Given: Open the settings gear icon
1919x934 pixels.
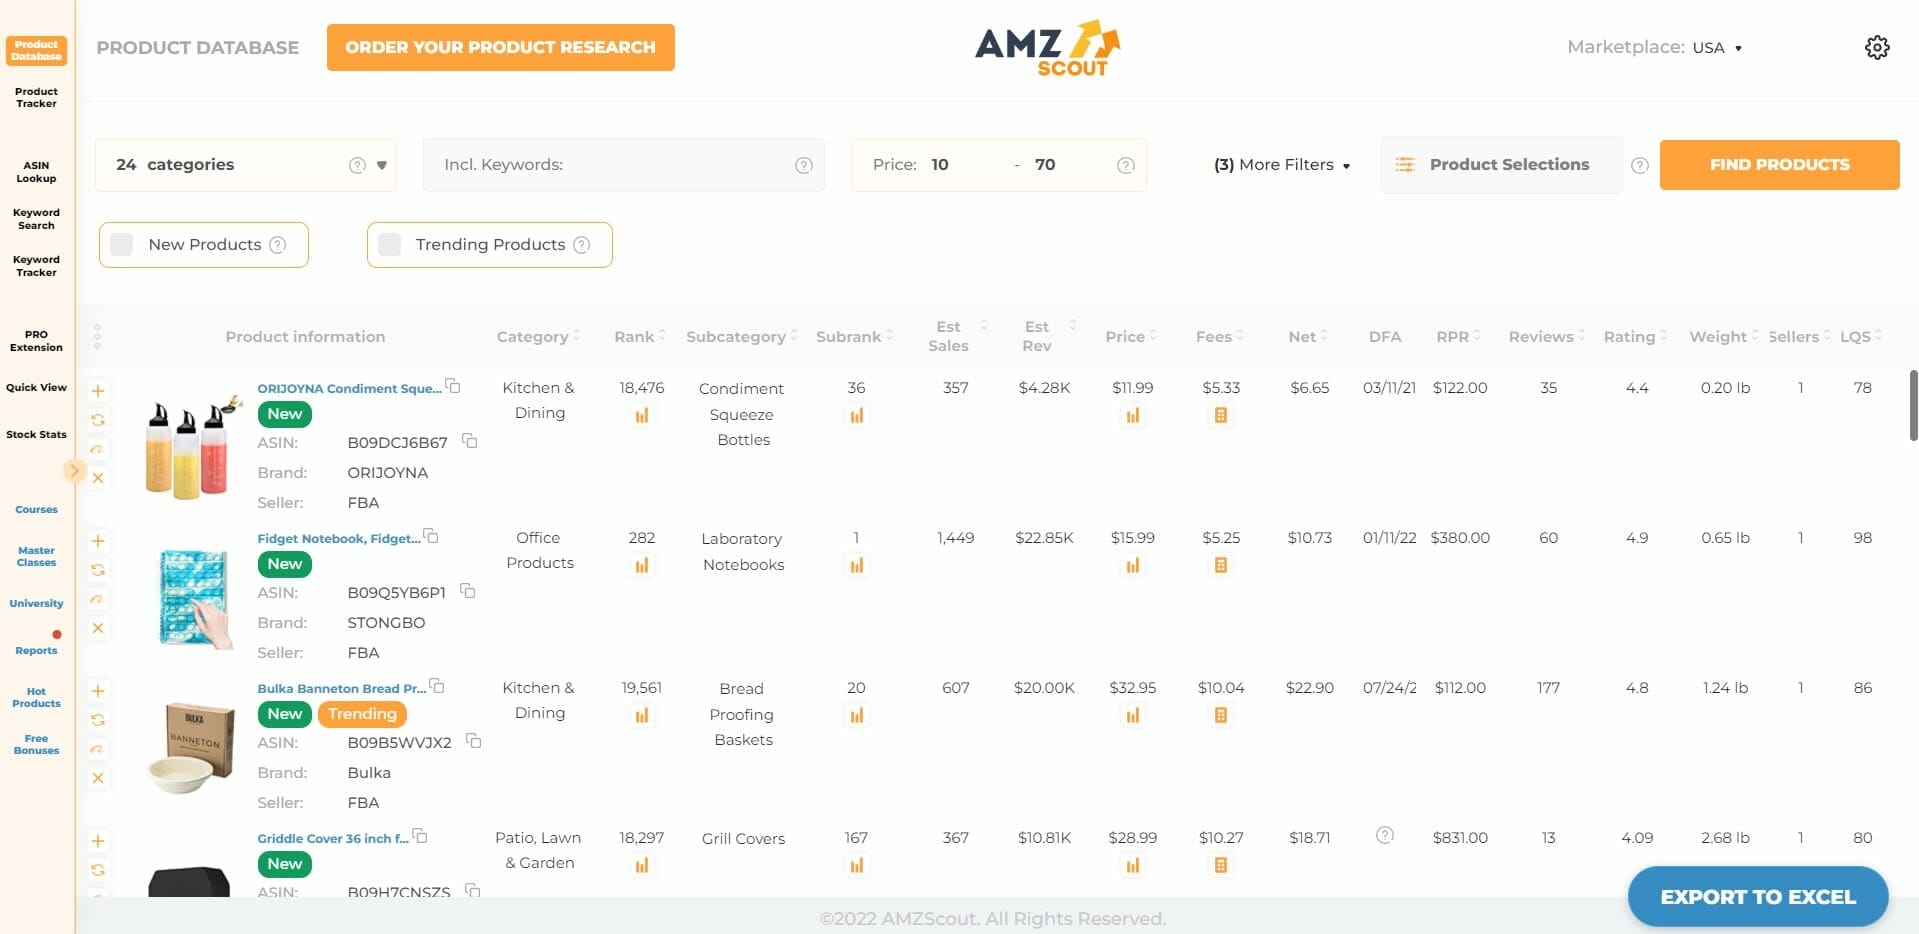Looking at the screenshot, I should pos(1876,47).
